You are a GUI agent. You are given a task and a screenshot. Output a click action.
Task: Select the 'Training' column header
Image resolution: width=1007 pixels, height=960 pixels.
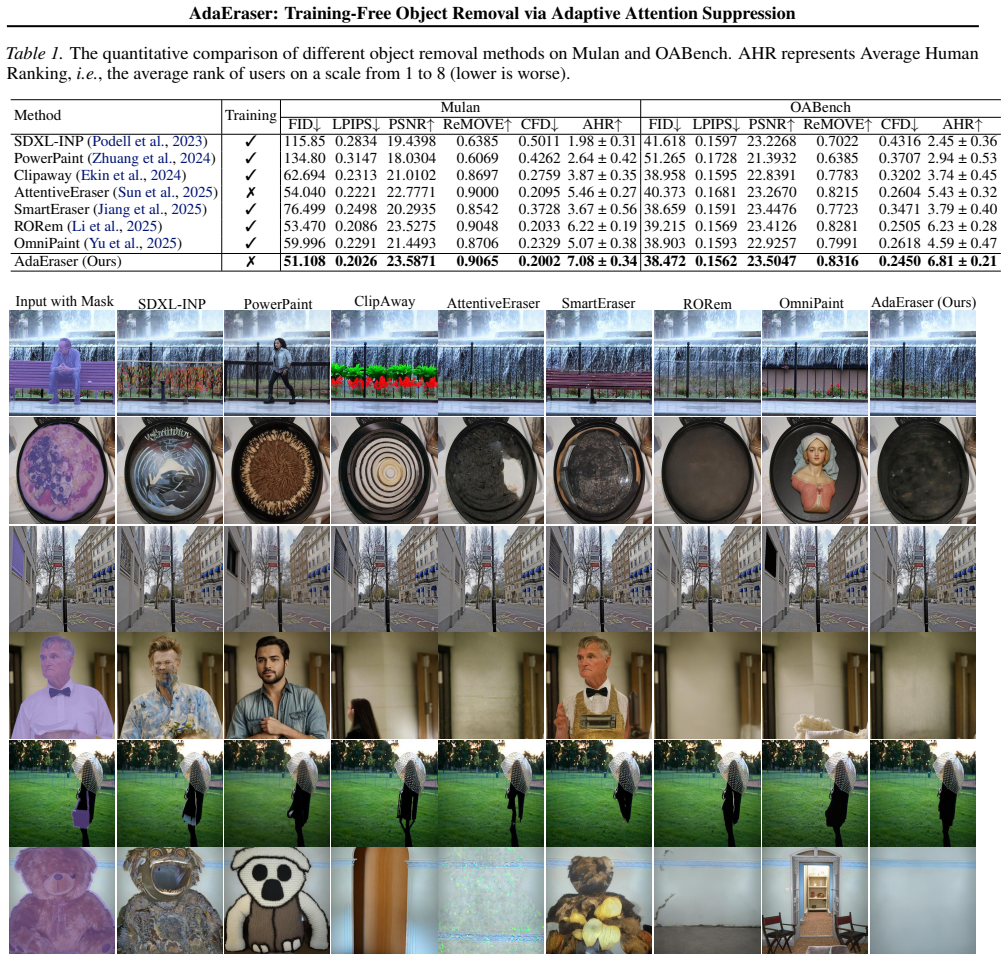pyautogui.click(x=250, y=116)
